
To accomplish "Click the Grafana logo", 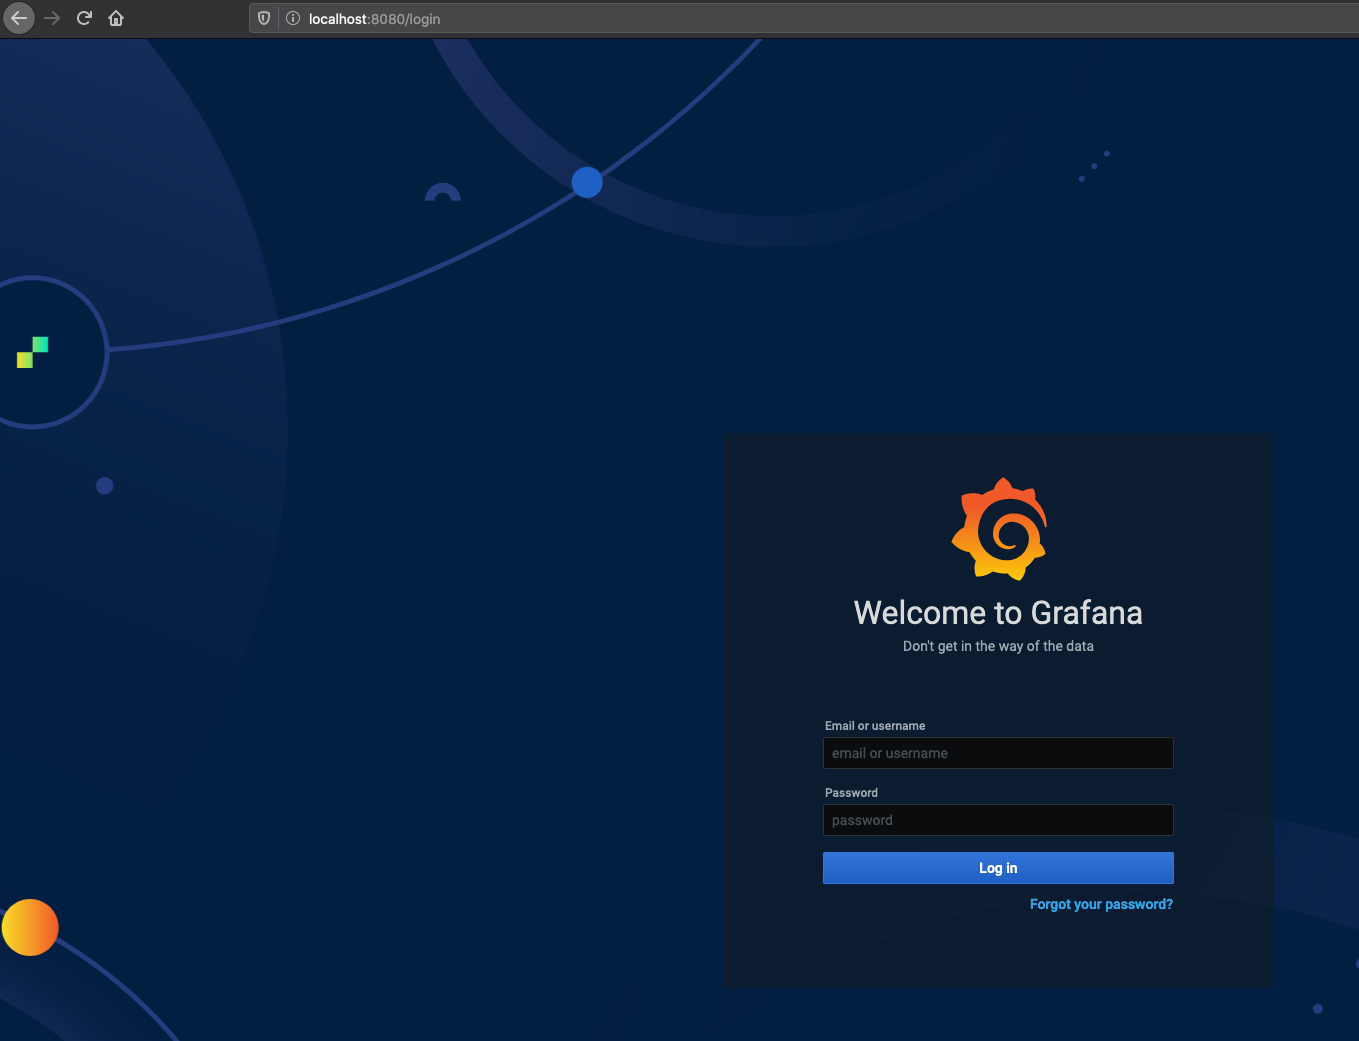I will (x=999, y=529).
